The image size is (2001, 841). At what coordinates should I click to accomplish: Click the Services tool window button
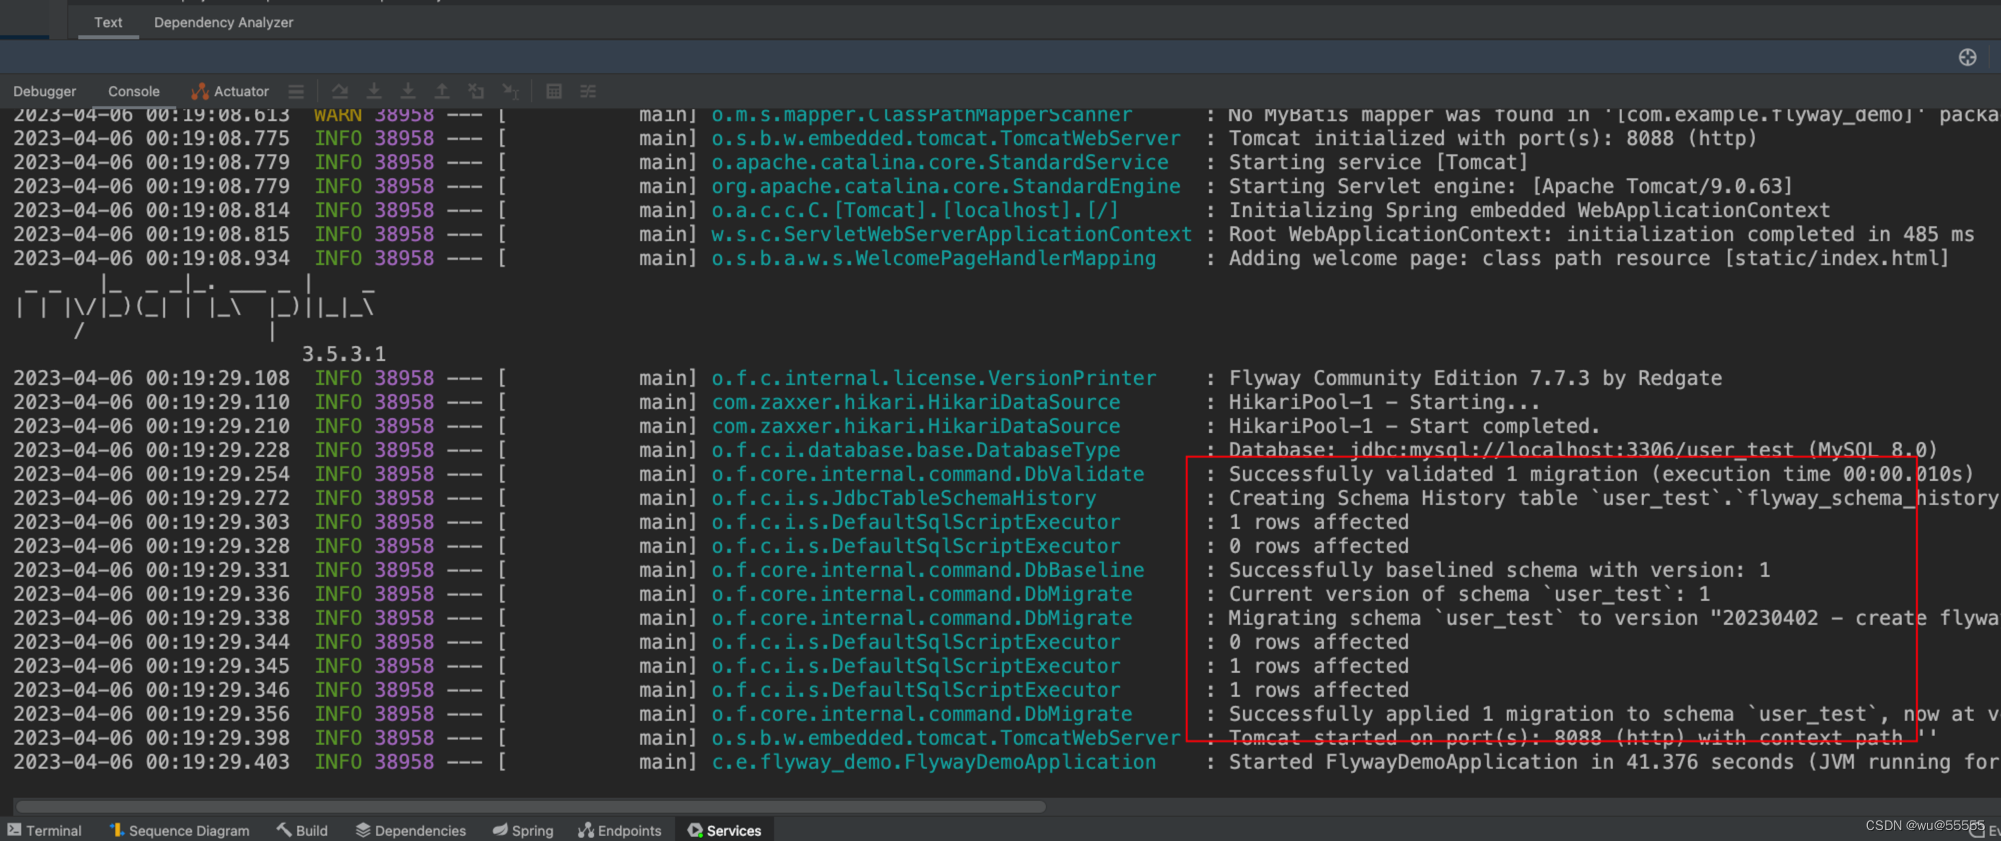coord(725,830)
